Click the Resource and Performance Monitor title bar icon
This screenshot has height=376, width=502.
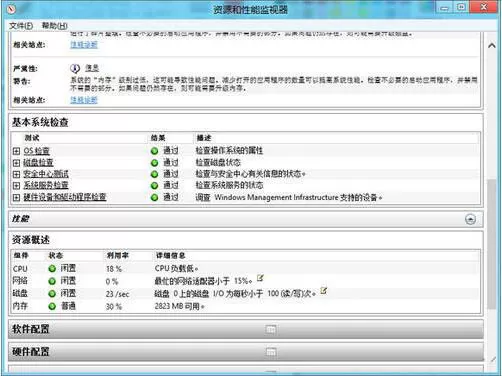tap(11, 9)
